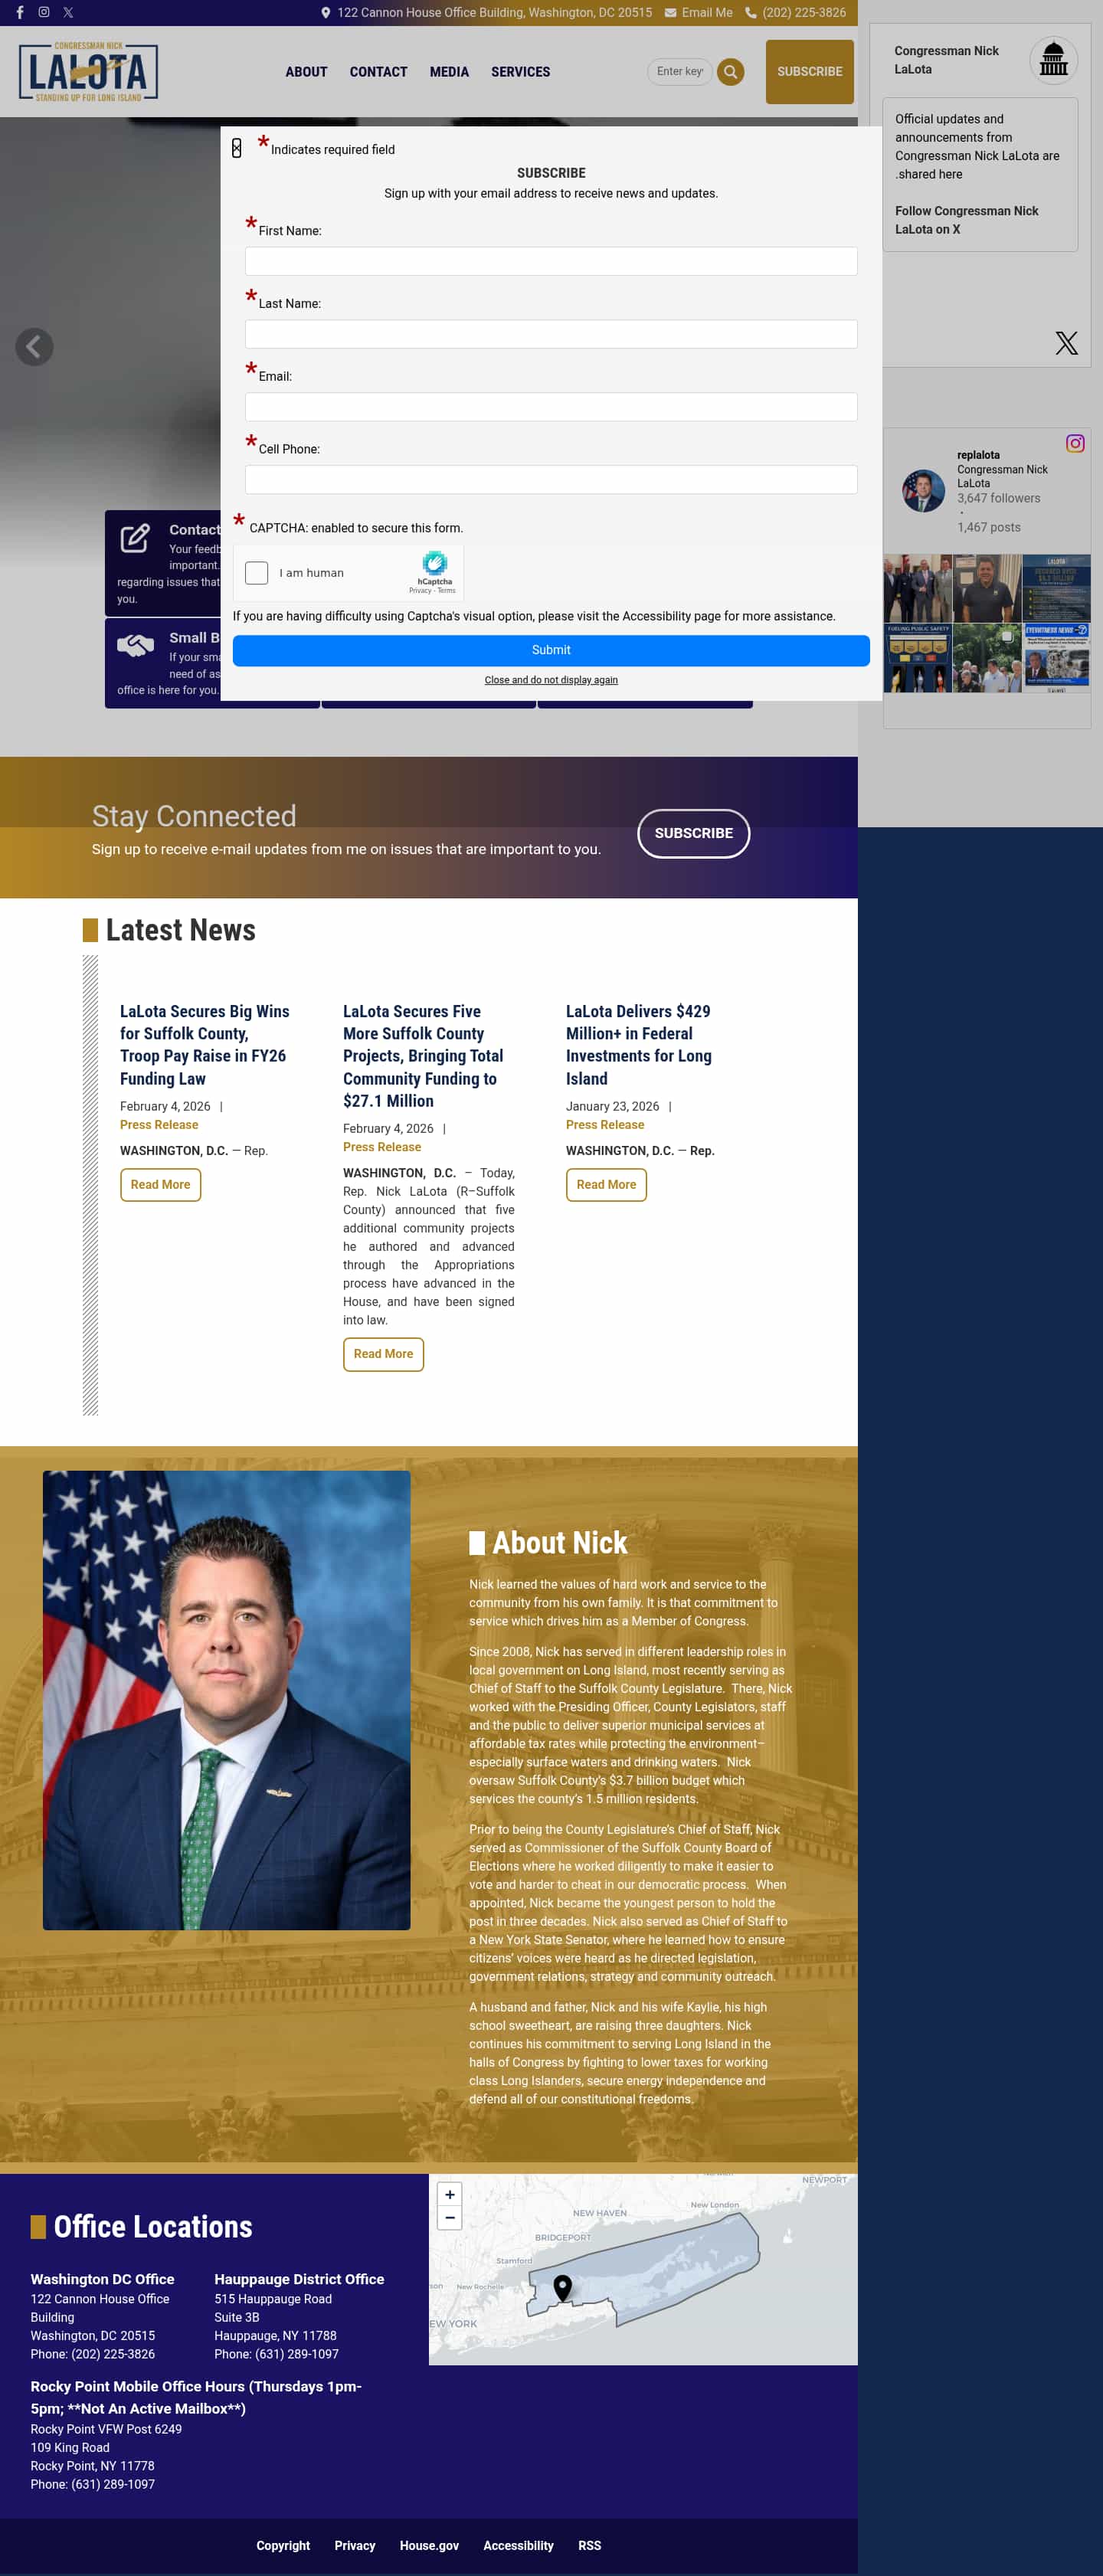Open the X logo in sidebar widget

click(x=1066, y=343)
